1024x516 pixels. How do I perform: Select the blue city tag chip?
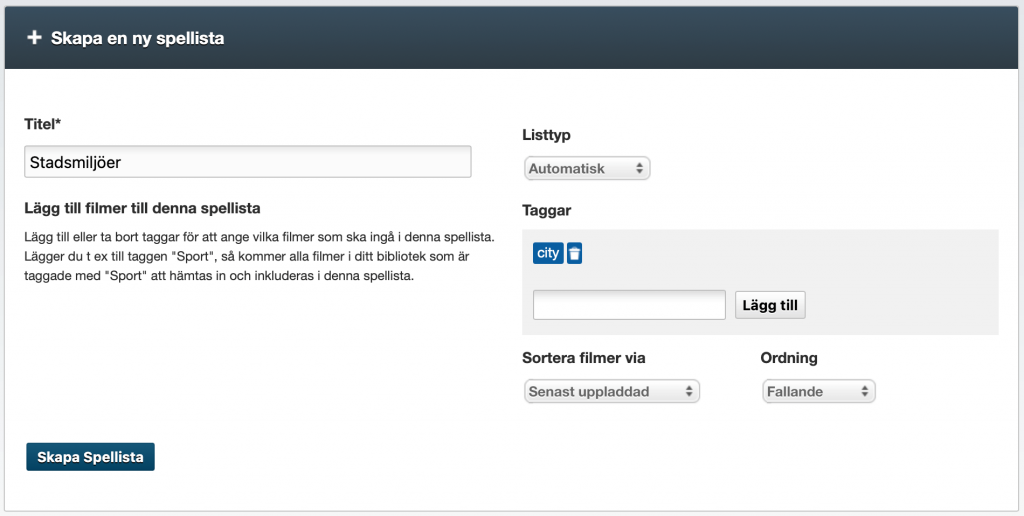click(x=548, y=253)
